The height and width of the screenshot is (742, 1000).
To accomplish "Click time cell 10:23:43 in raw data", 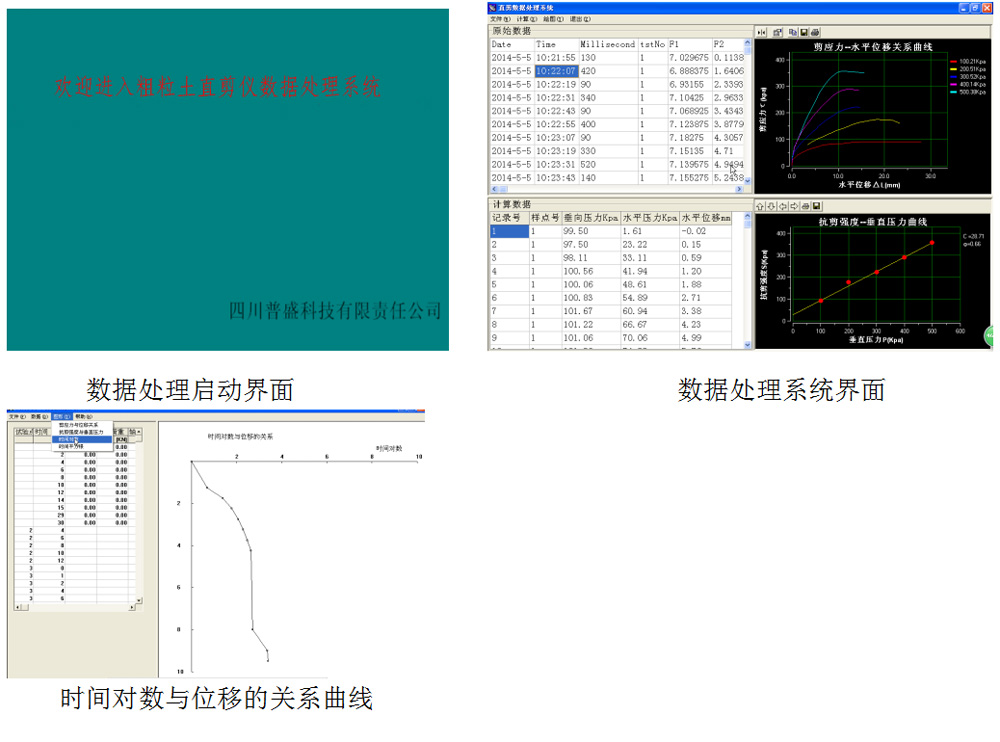I will (x=556, y=178).
